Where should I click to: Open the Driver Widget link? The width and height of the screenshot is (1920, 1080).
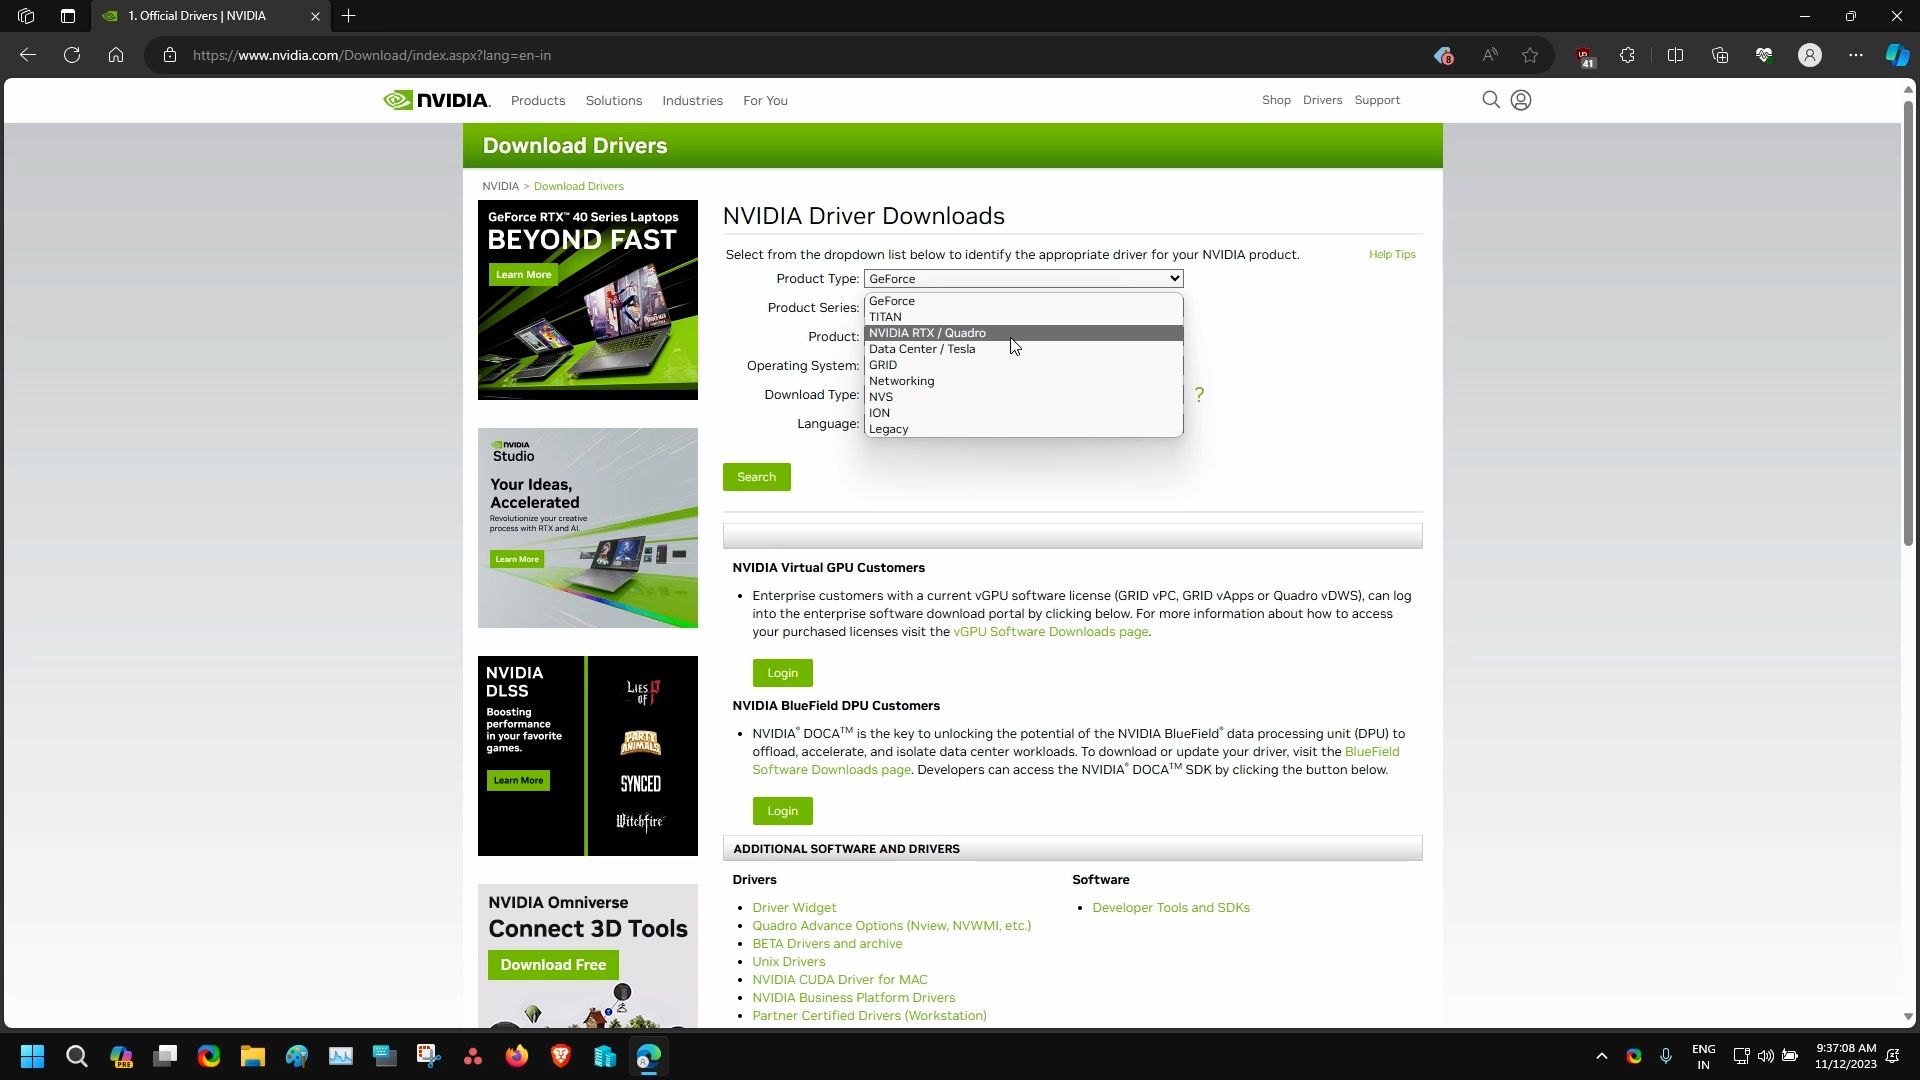point(793,907)
